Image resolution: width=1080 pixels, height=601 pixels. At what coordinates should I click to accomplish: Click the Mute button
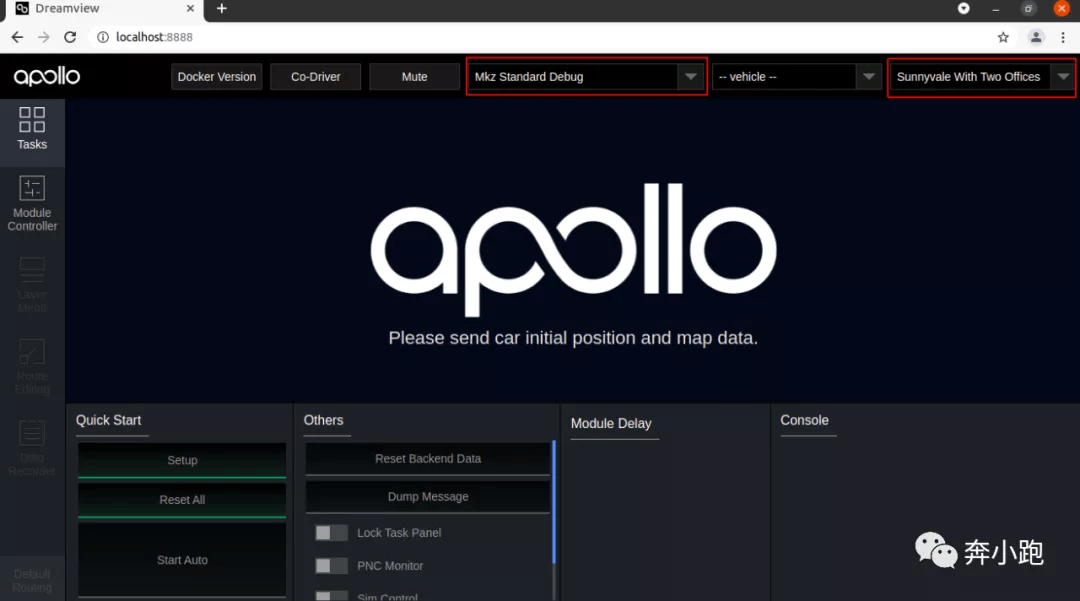tap(415, 76)
